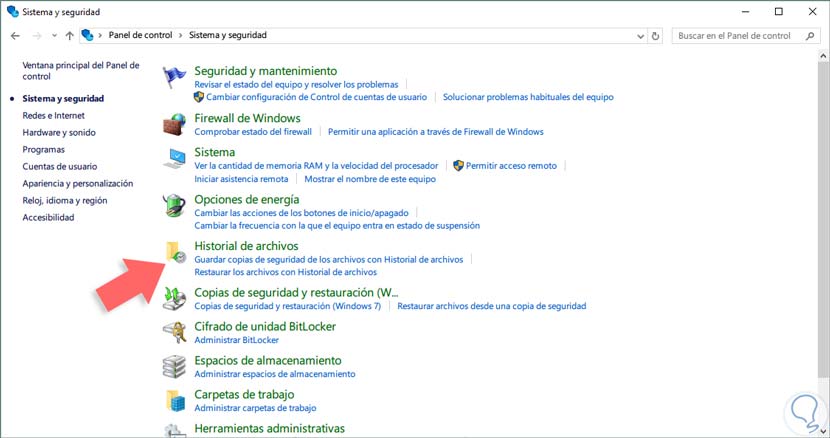This screenshot has width=830, height=438.
Task: Click Administrar carpetas de trabajo
Action: pyautogui.click(x=255, y=408)
